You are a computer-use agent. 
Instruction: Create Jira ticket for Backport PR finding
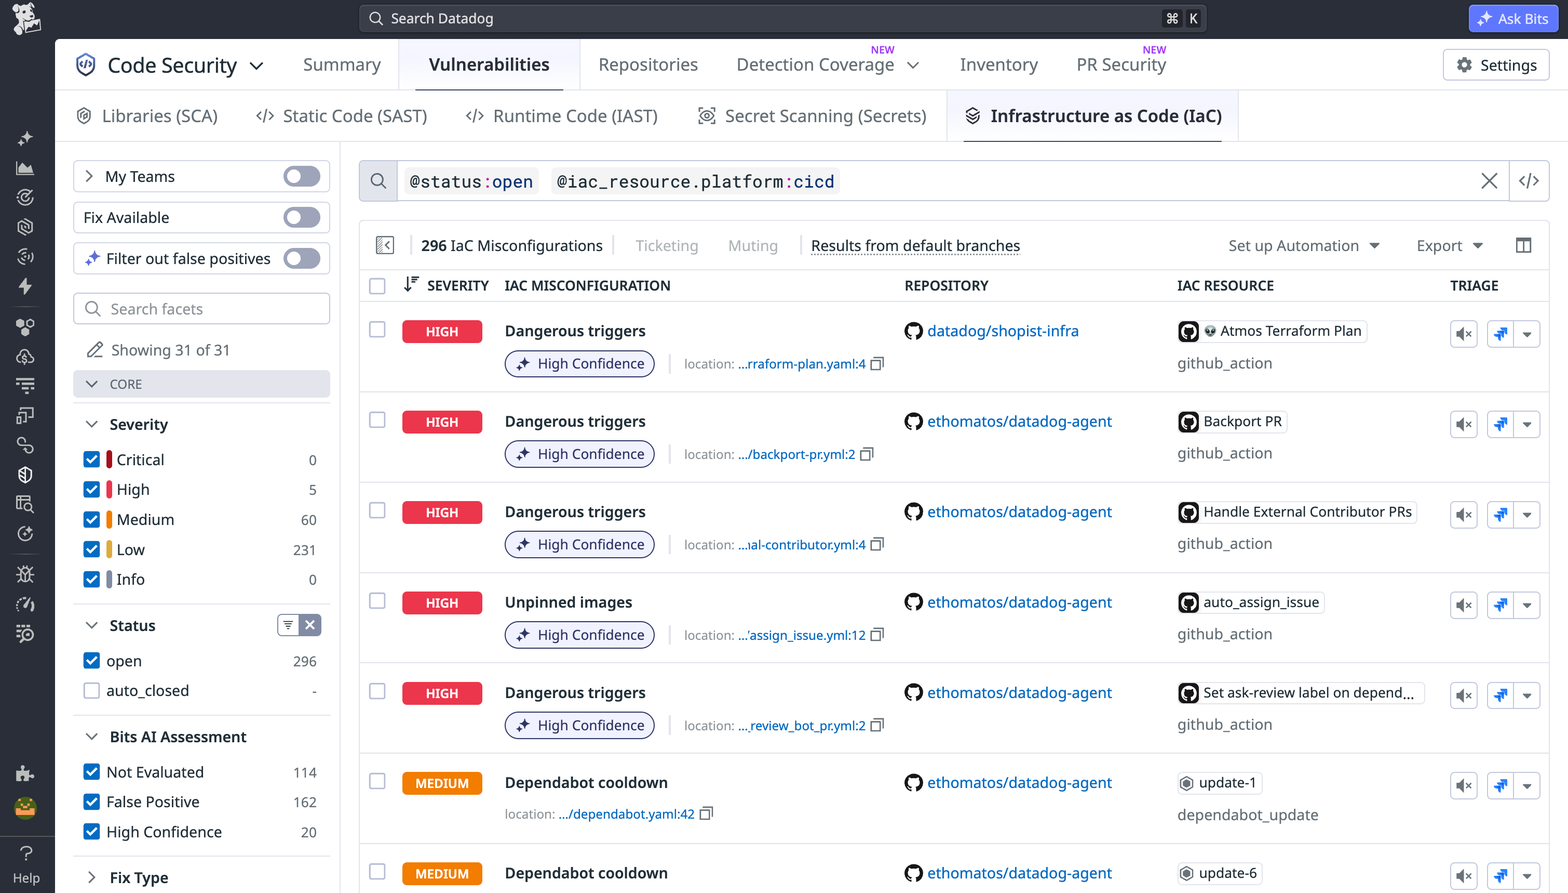1500,424
